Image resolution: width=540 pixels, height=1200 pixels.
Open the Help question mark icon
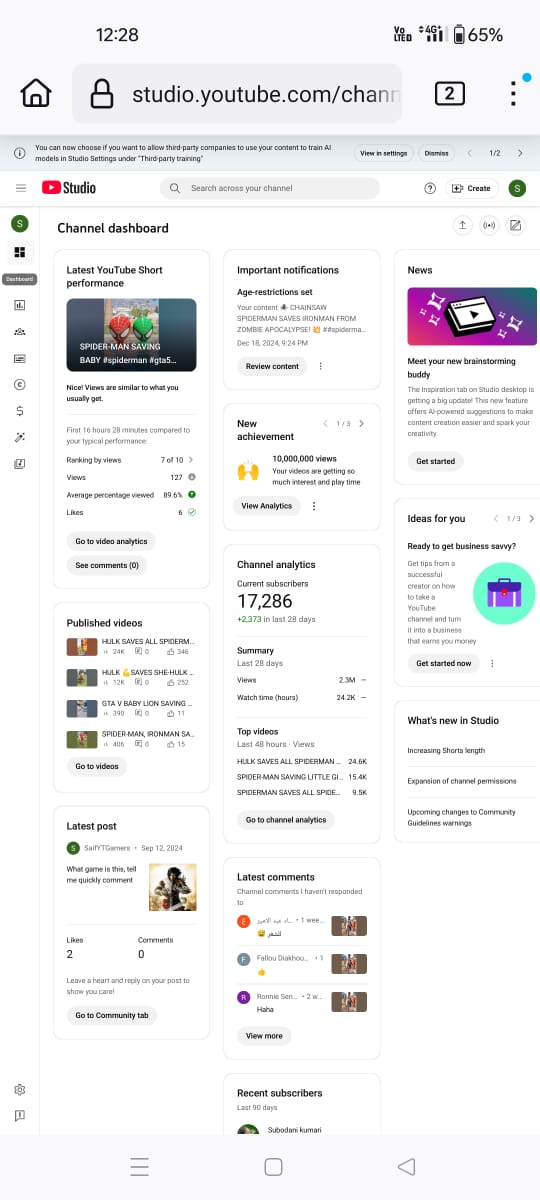click(430, 188)
